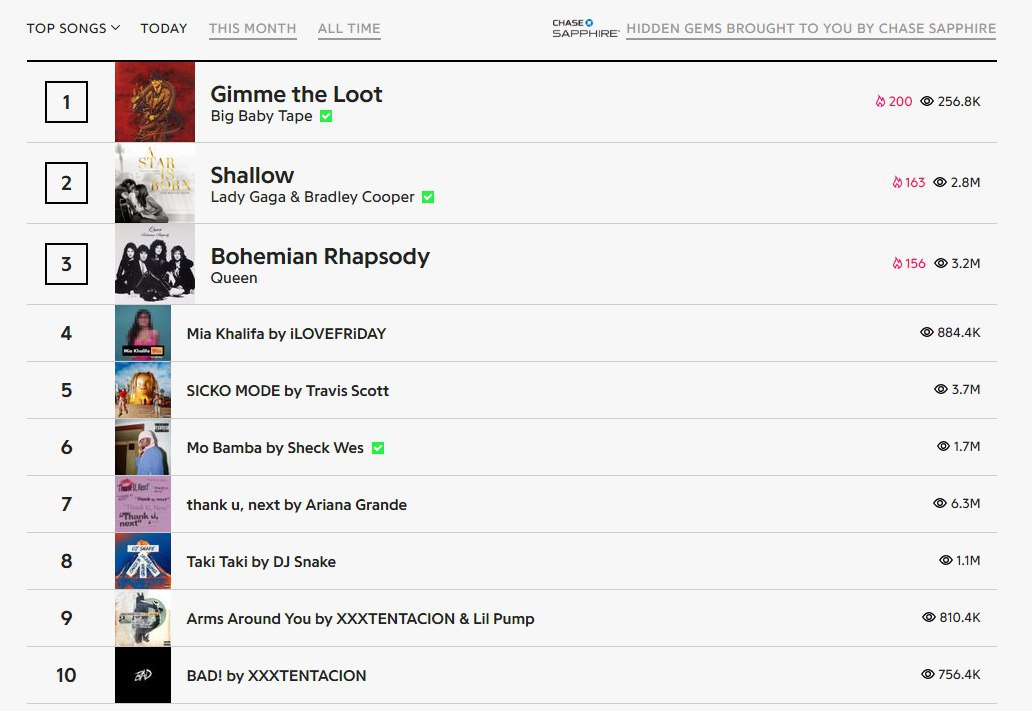Open Queen album cover thumbnail
This screenshot has height=711, width=1032.
[x=155, y=264]
